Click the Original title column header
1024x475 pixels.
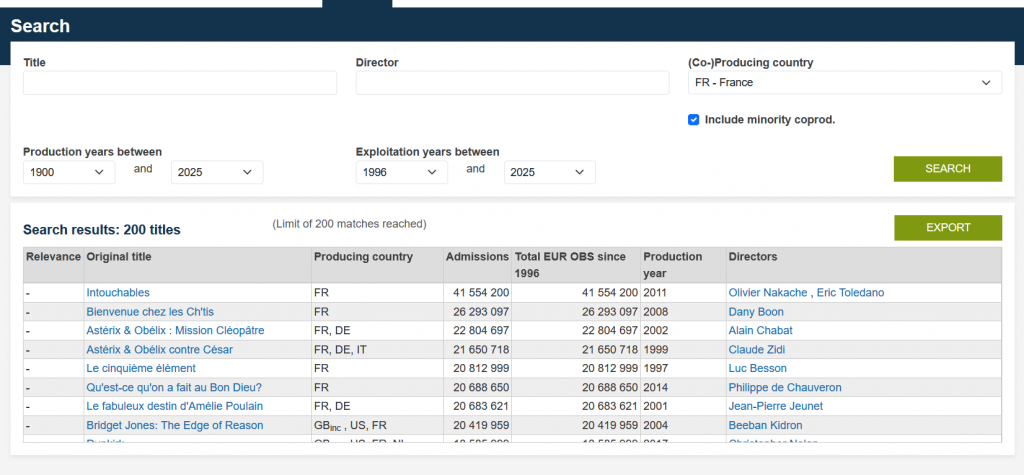point(119,257)
